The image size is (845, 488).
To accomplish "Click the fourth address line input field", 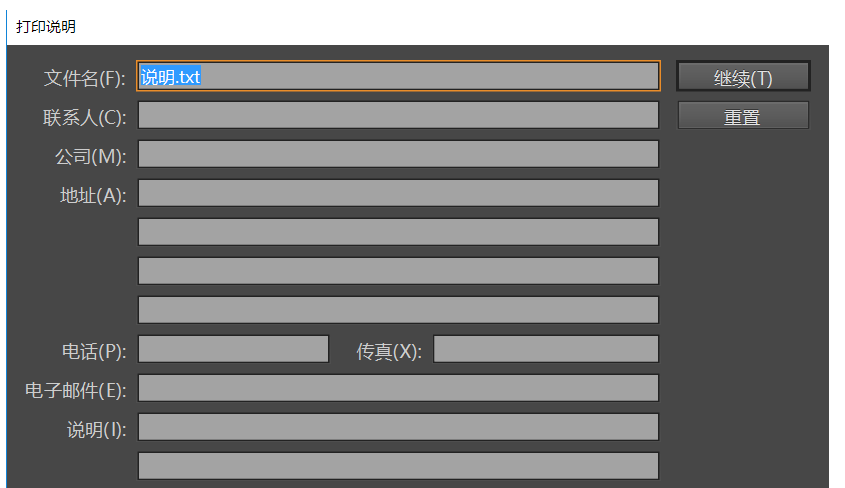I will click(398, 310).
